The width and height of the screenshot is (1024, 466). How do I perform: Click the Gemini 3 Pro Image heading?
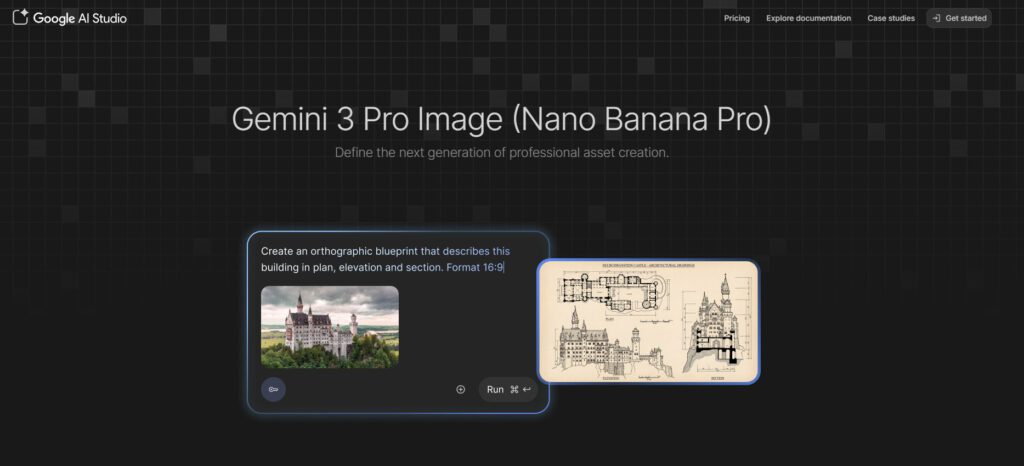pos(501,118)
